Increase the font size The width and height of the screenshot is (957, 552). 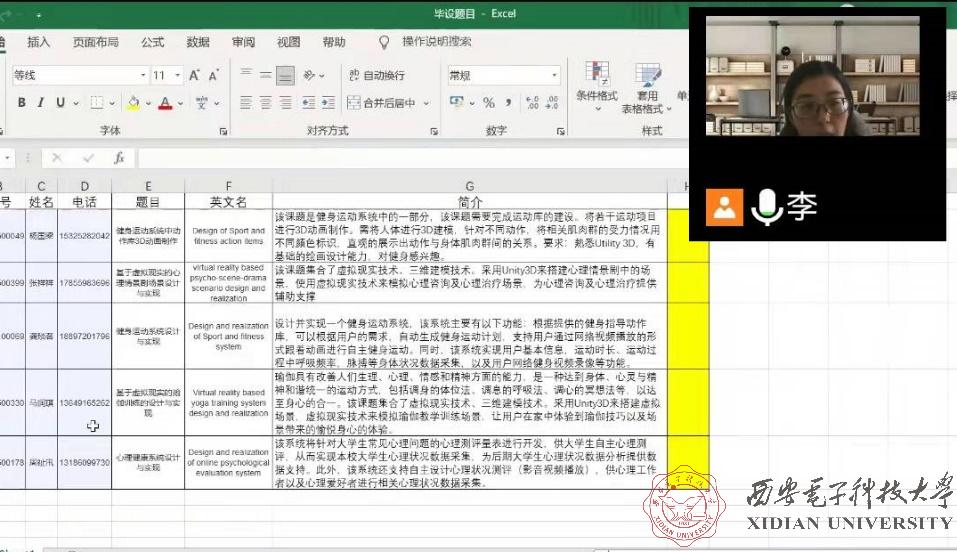(195, 76)
